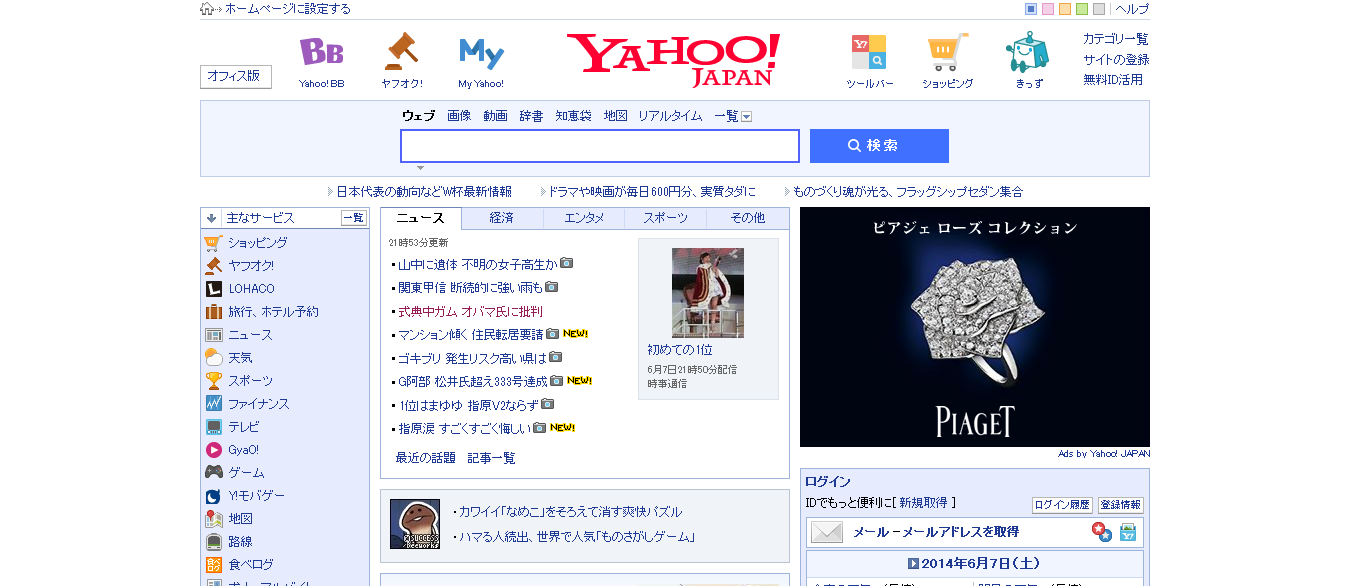Open the 式典中ガム オバマ氏に批判 headline
This screenshot has height=586, width=1349.
tap(470, 311)
